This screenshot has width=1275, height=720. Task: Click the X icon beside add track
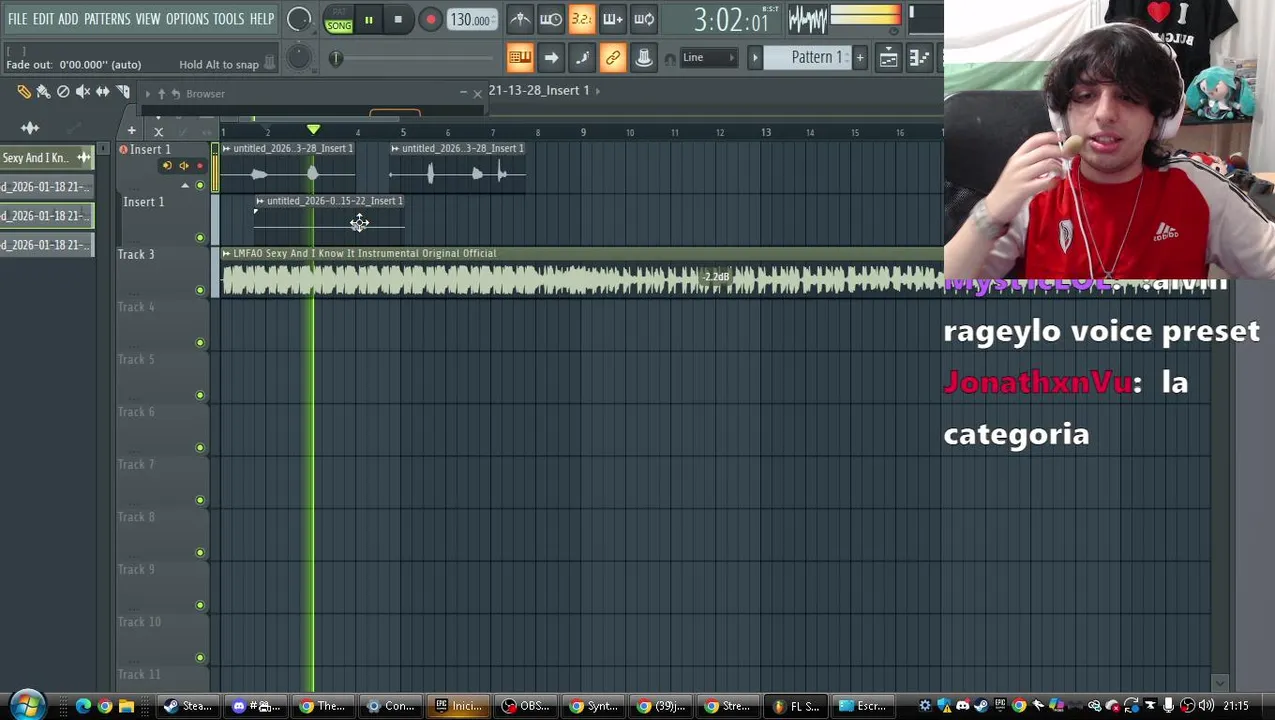[158, 131]
